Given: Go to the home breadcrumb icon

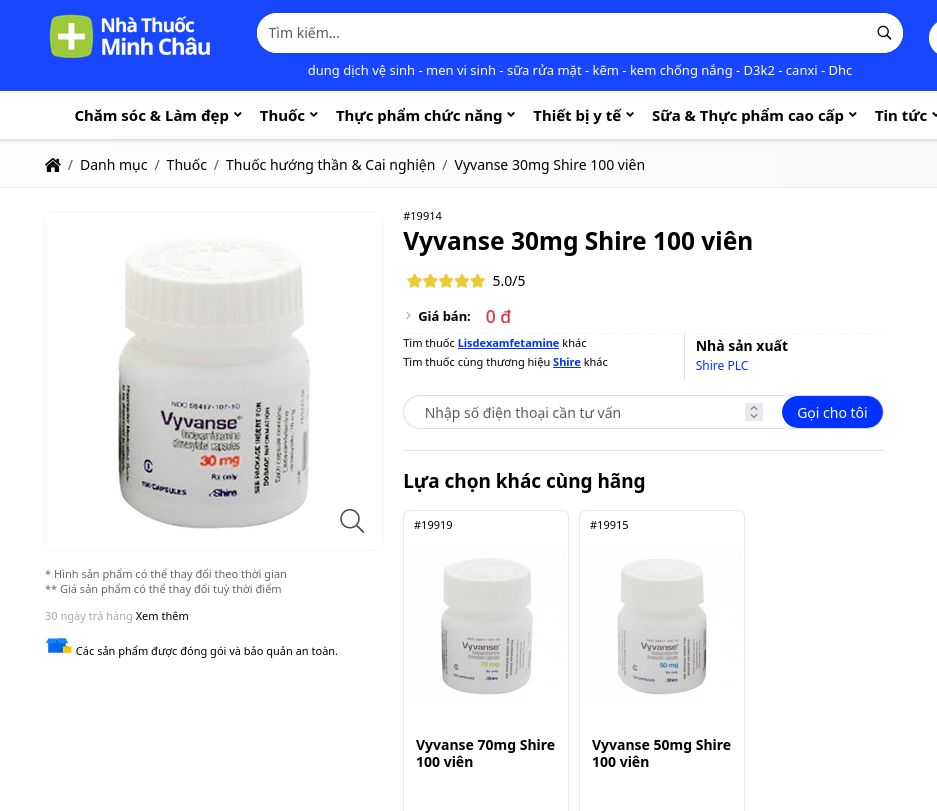Looking at the screenshot, I should 53,165.
